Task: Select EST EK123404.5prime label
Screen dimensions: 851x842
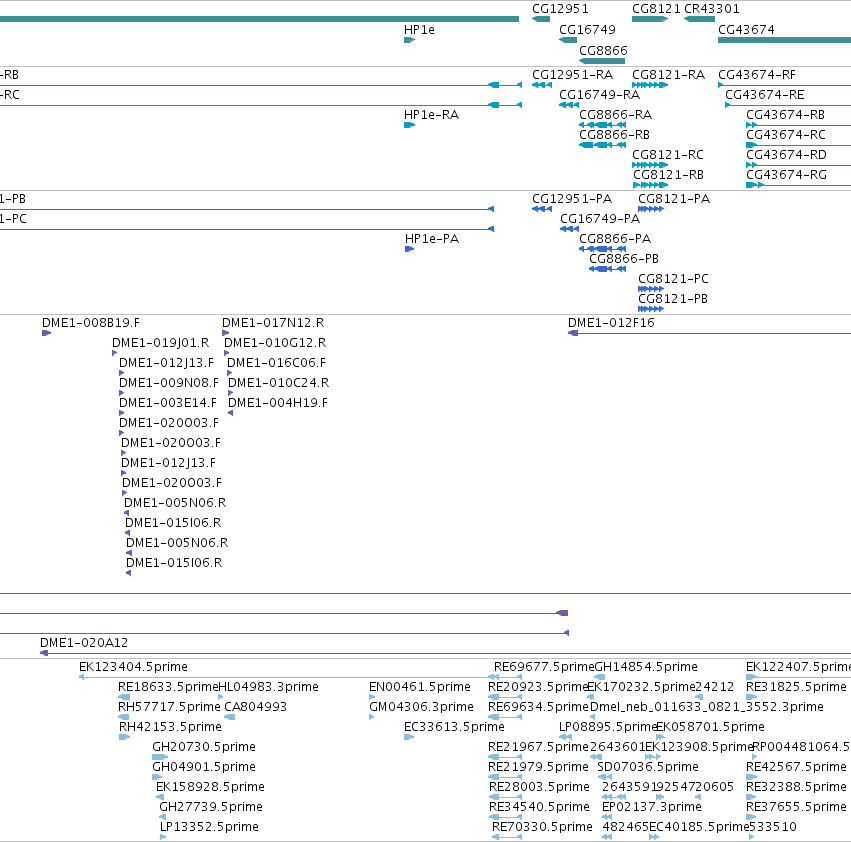Action: click(134, 667)
